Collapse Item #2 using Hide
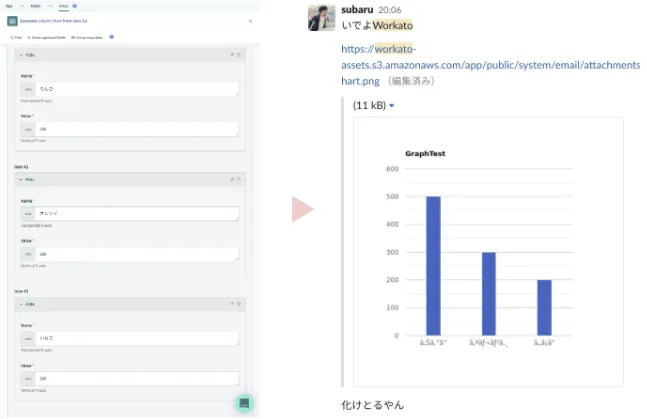The image size is (647, 419). click(27, 180)
